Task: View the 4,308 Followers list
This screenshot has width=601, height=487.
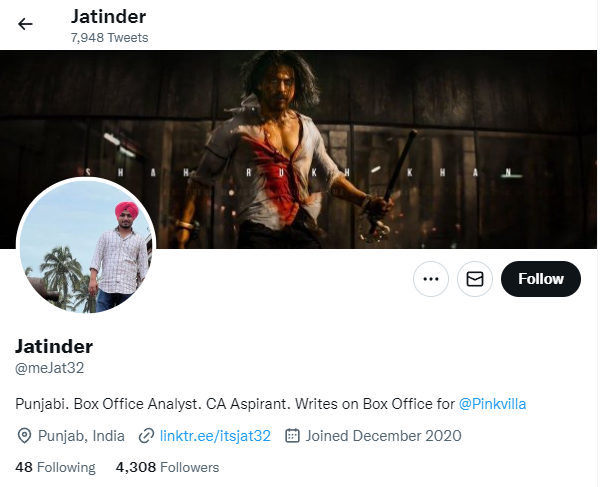Action: 167,467
